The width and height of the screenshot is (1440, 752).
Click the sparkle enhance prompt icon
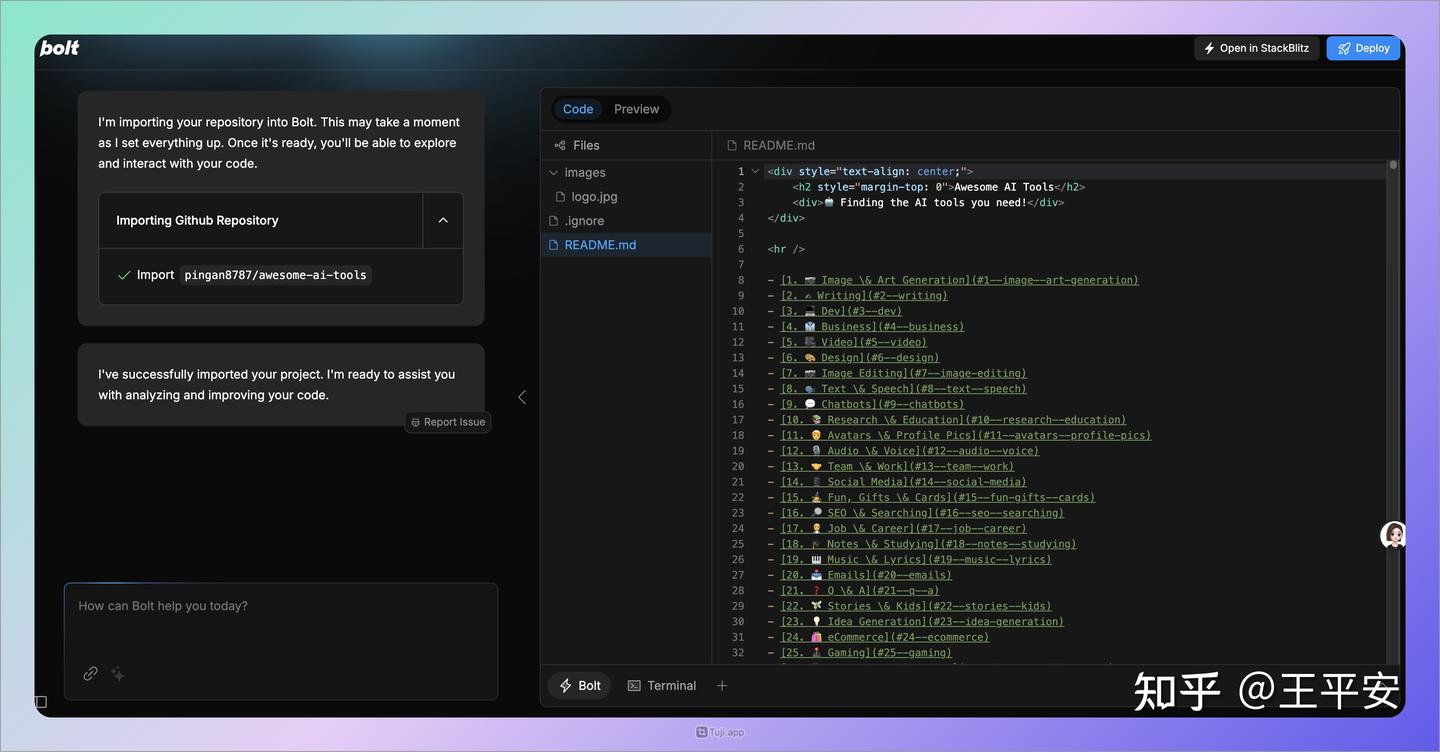(x=118, y=674)
